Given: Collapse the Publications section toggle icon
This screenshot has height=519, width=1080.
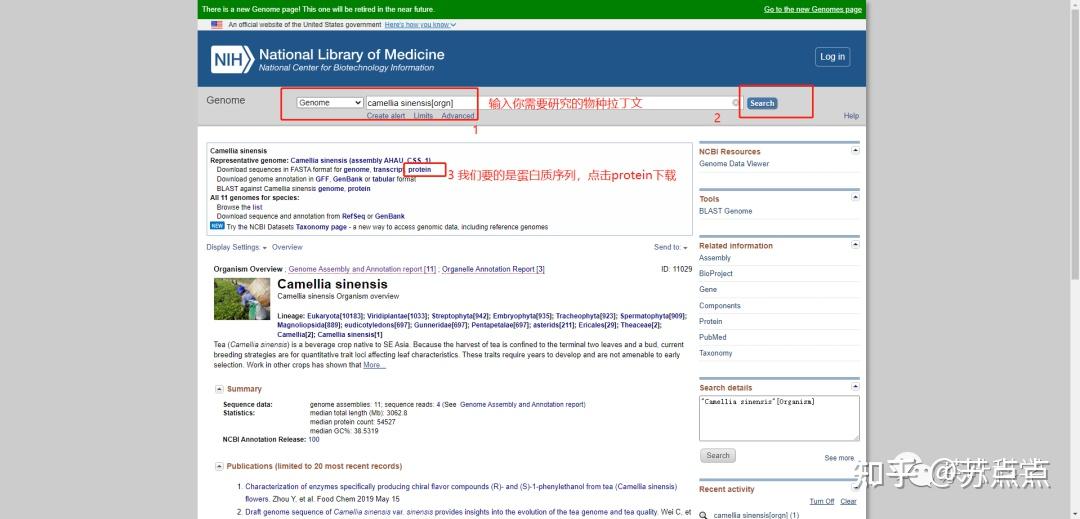Looking at the screenshot, I should point(219,466).
